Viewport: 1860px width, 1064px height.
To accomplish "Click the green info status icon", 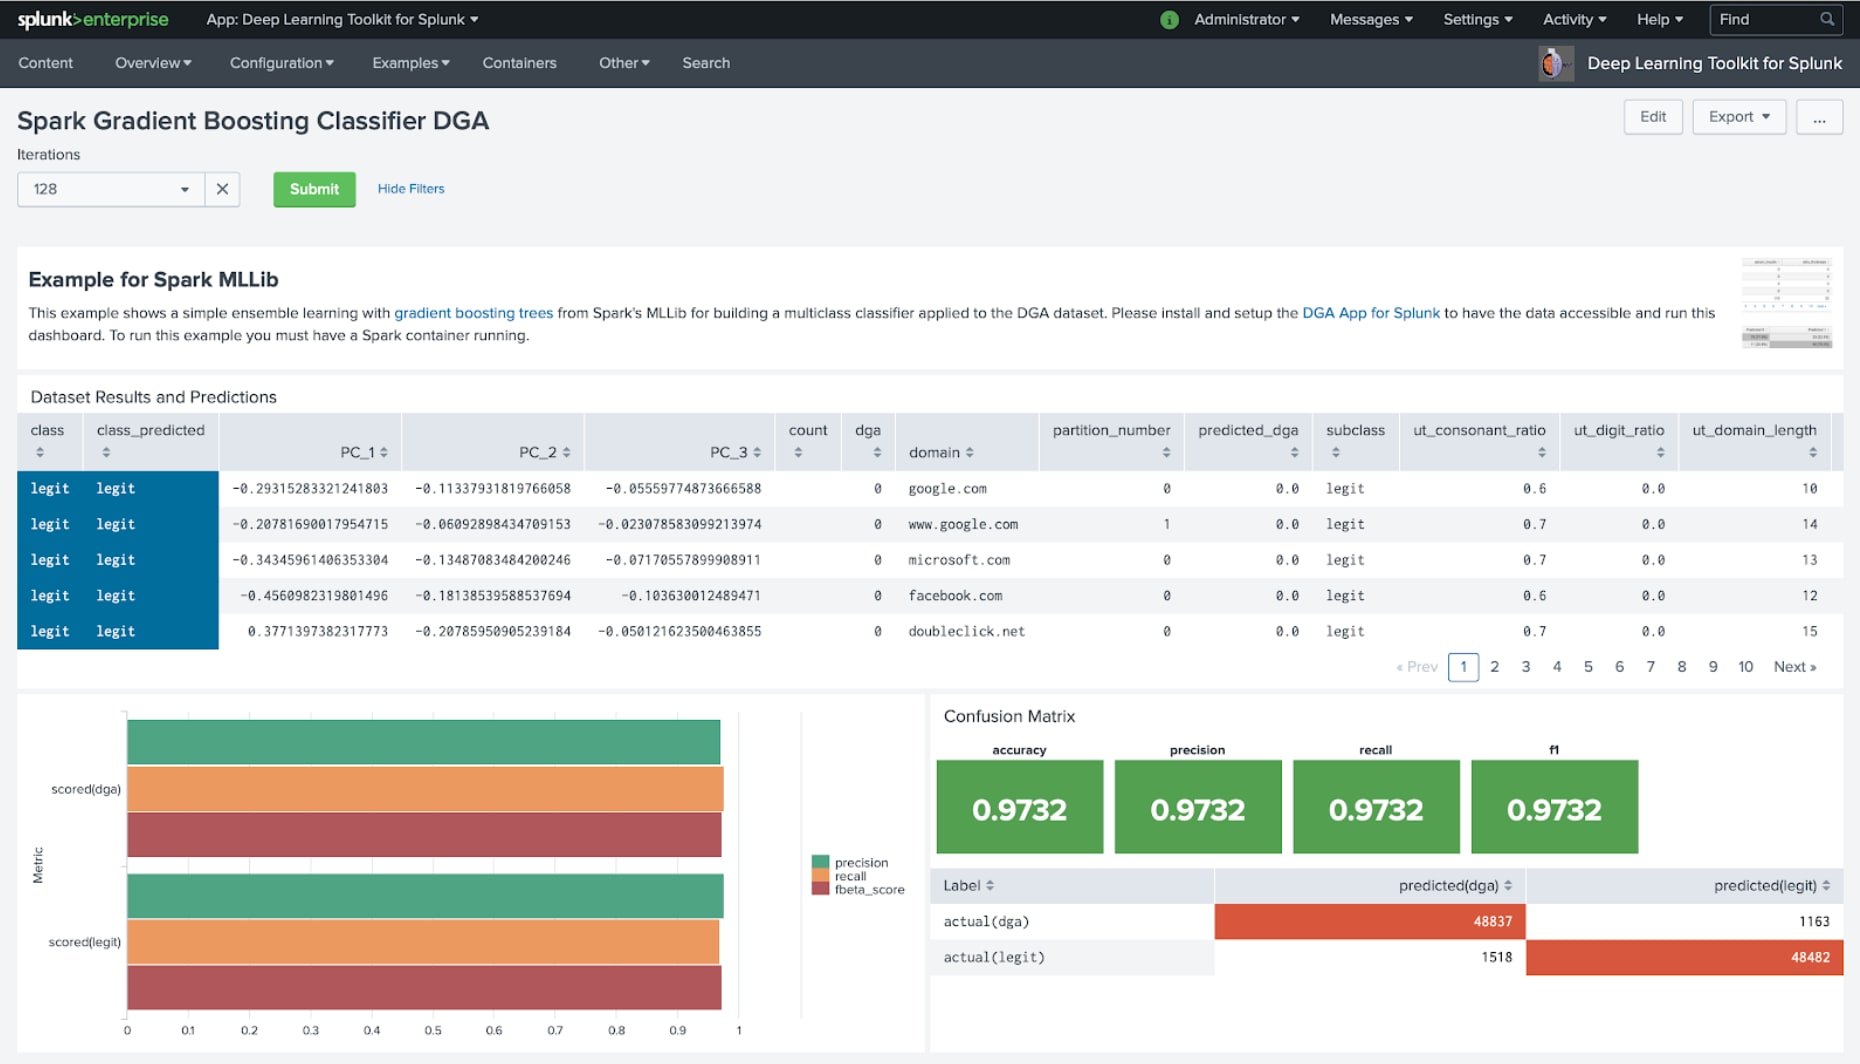I will [x=1169, y=19].
